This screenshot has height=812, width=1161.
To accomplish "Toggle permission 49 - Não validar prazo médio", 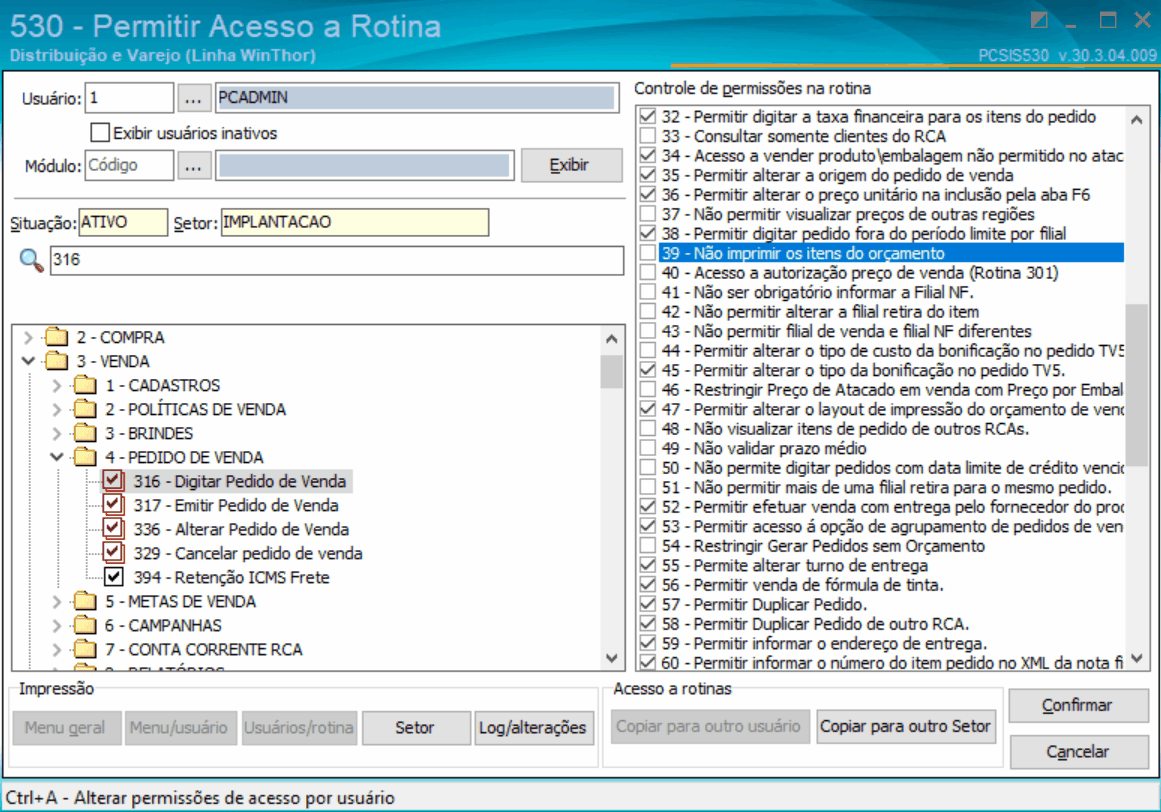I will [648, 448].
